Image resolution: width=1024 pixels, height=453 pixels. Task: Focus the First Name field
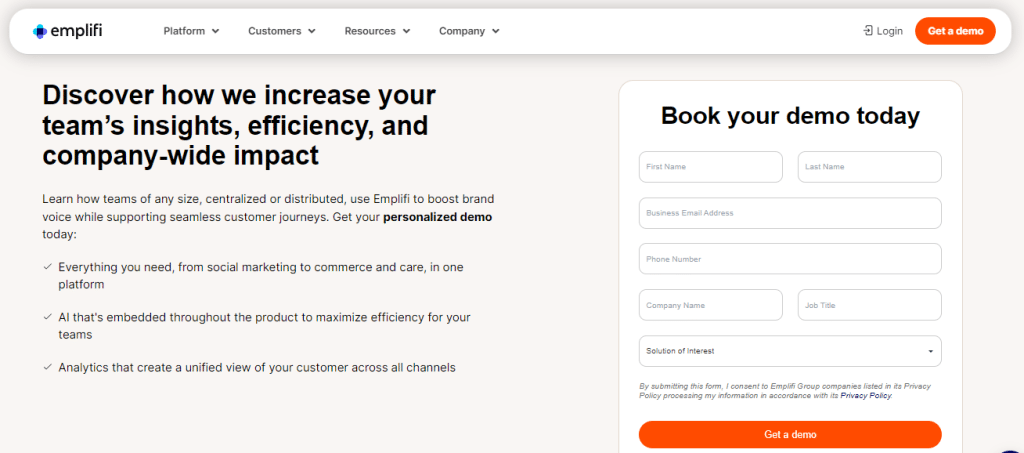pyautogui.click(x=710, y=167)
